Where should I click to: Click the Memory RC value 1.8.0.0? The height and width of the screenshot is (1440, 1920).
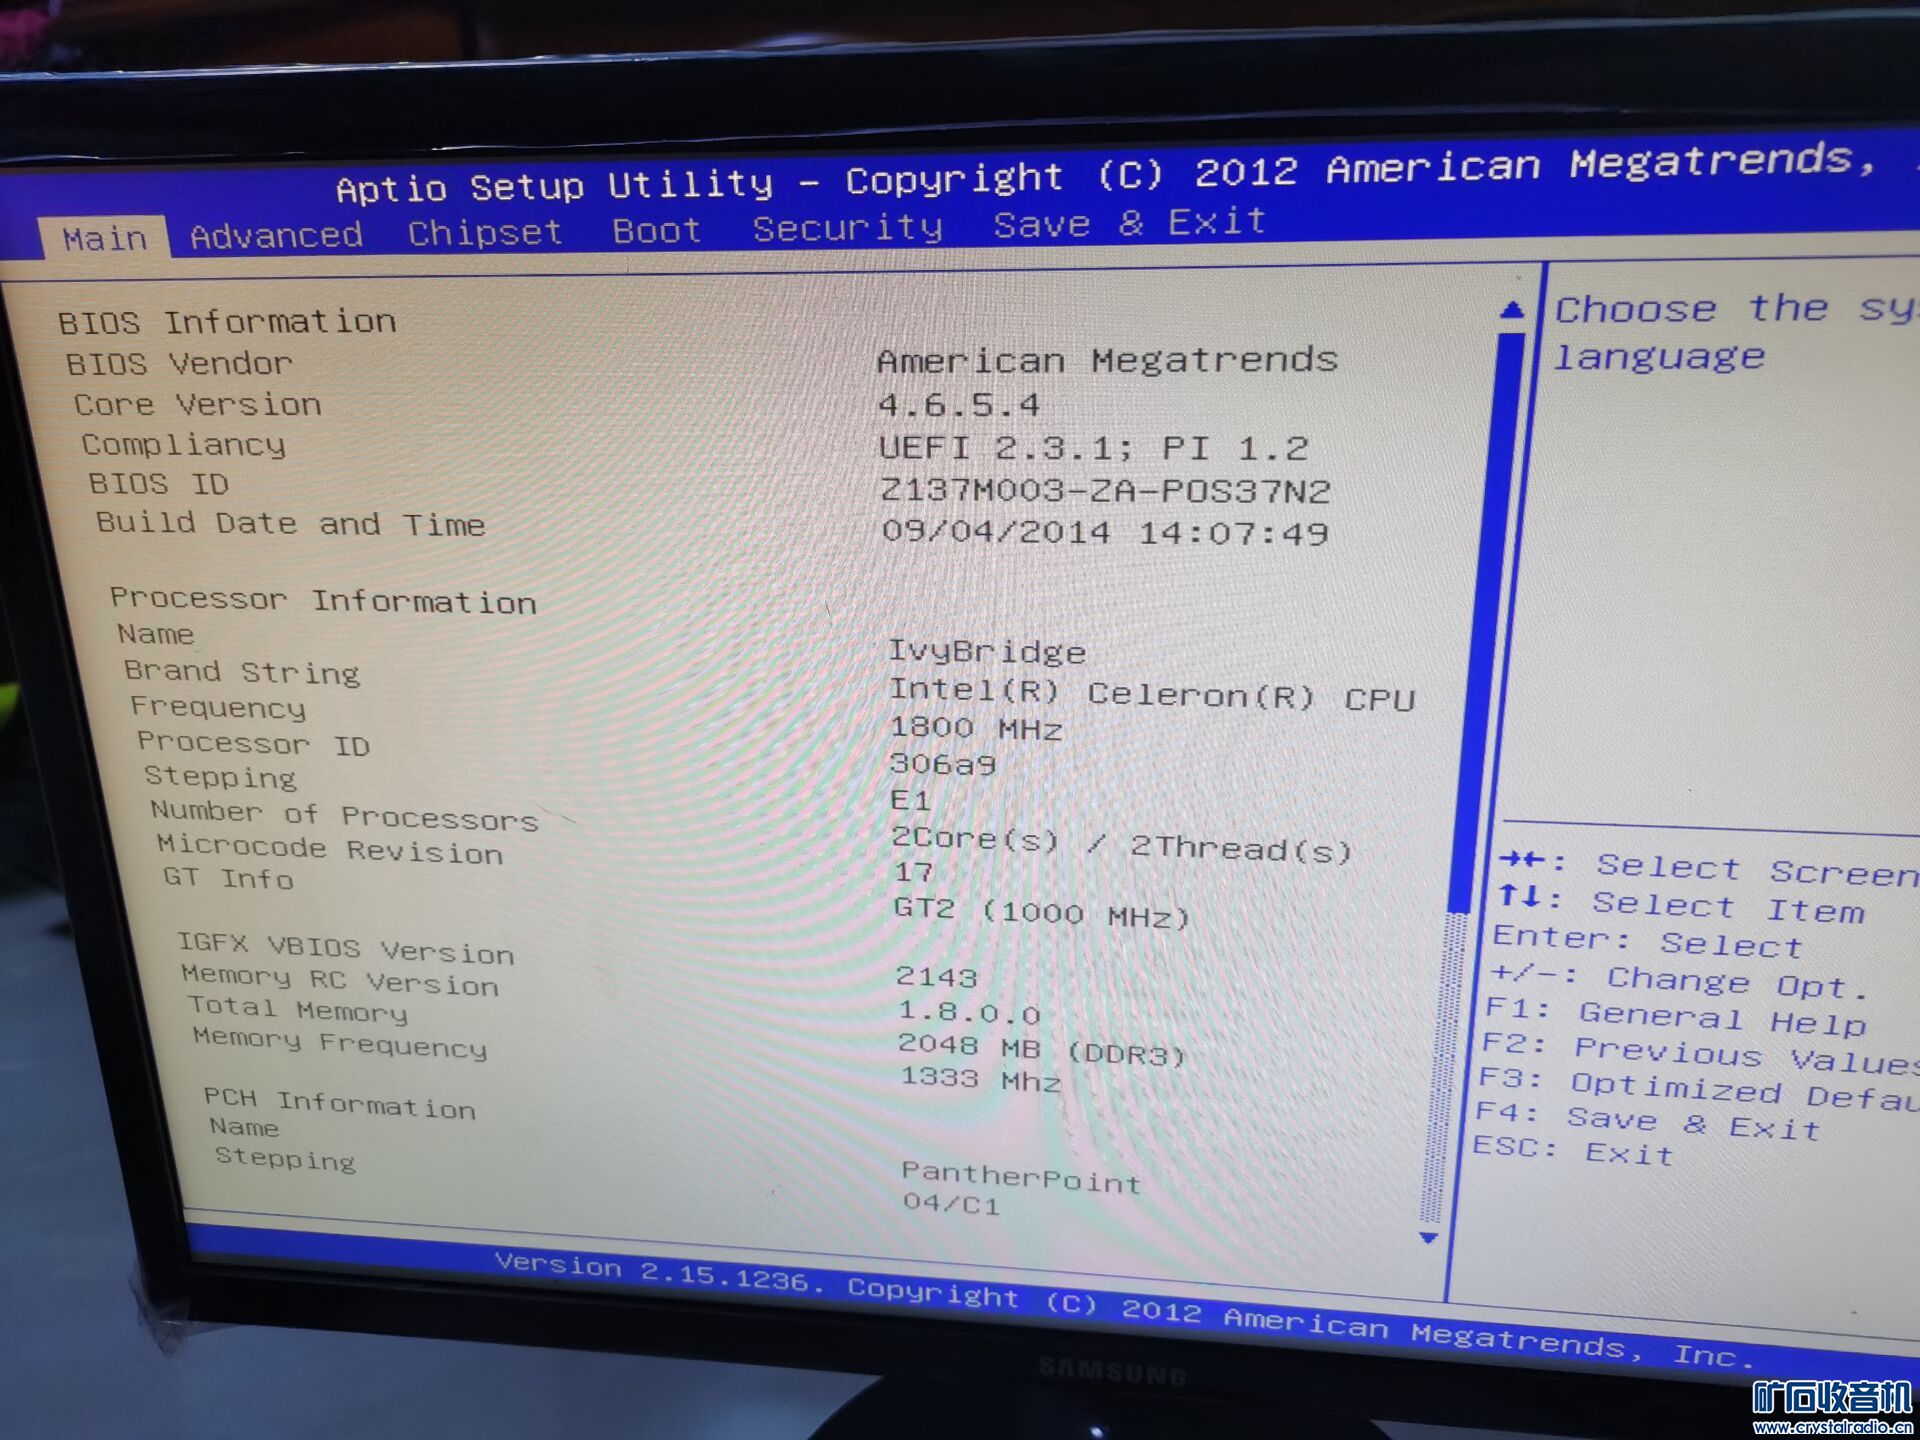(x=969, y=1013)
